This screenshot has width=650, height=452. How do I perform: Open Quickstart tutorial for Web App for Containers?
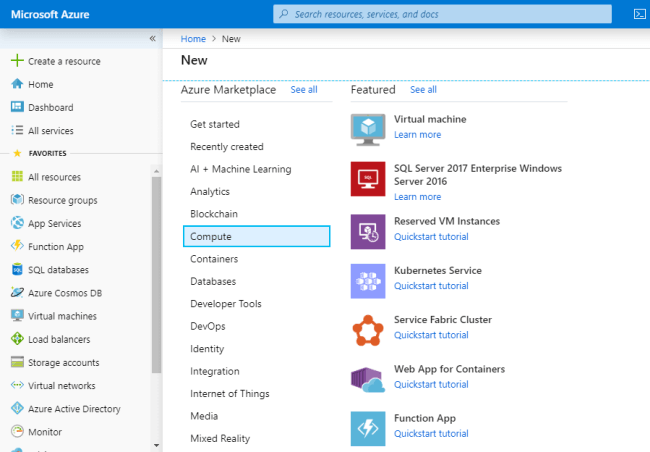click(431, 384)
